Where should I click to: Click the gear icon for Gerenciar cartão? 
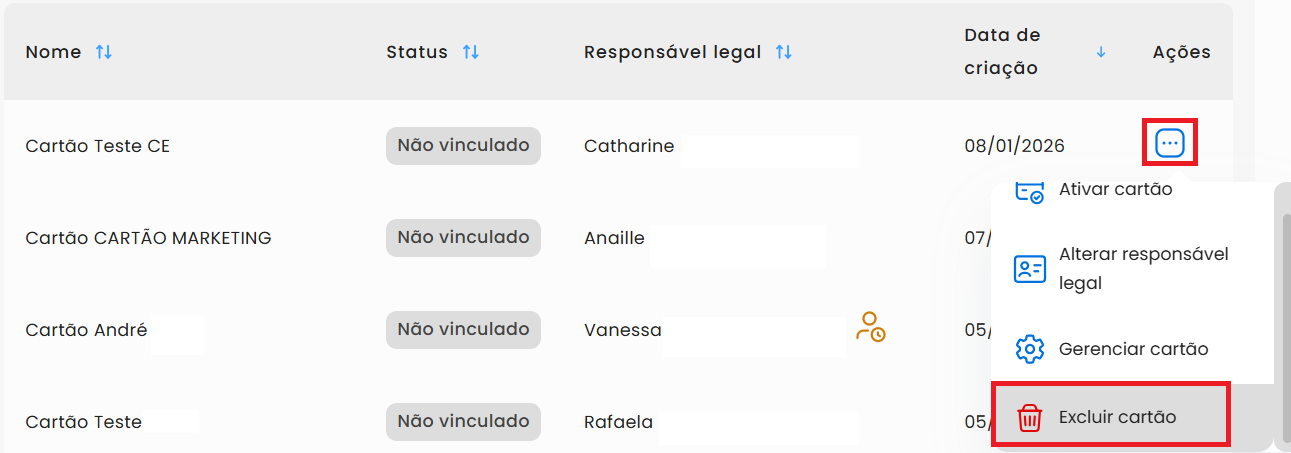[x=1029, y=349]
